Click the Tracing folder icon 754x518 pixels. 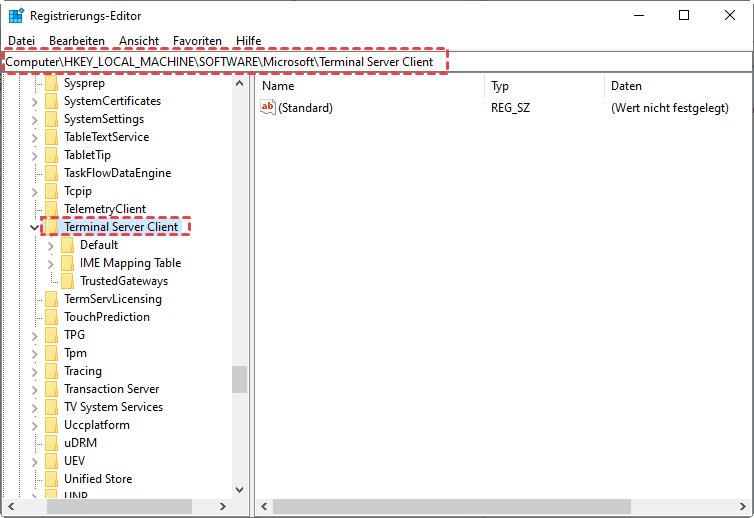51,371
